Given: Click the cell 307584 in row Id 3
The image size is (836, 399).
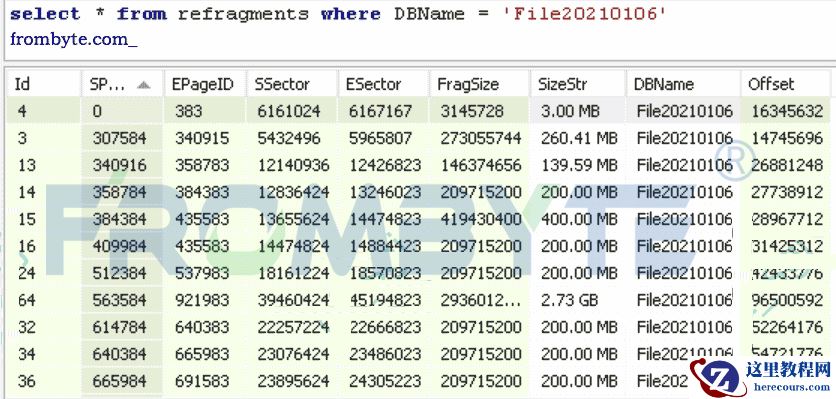Looking at the screenshot, I should (119, 138).
